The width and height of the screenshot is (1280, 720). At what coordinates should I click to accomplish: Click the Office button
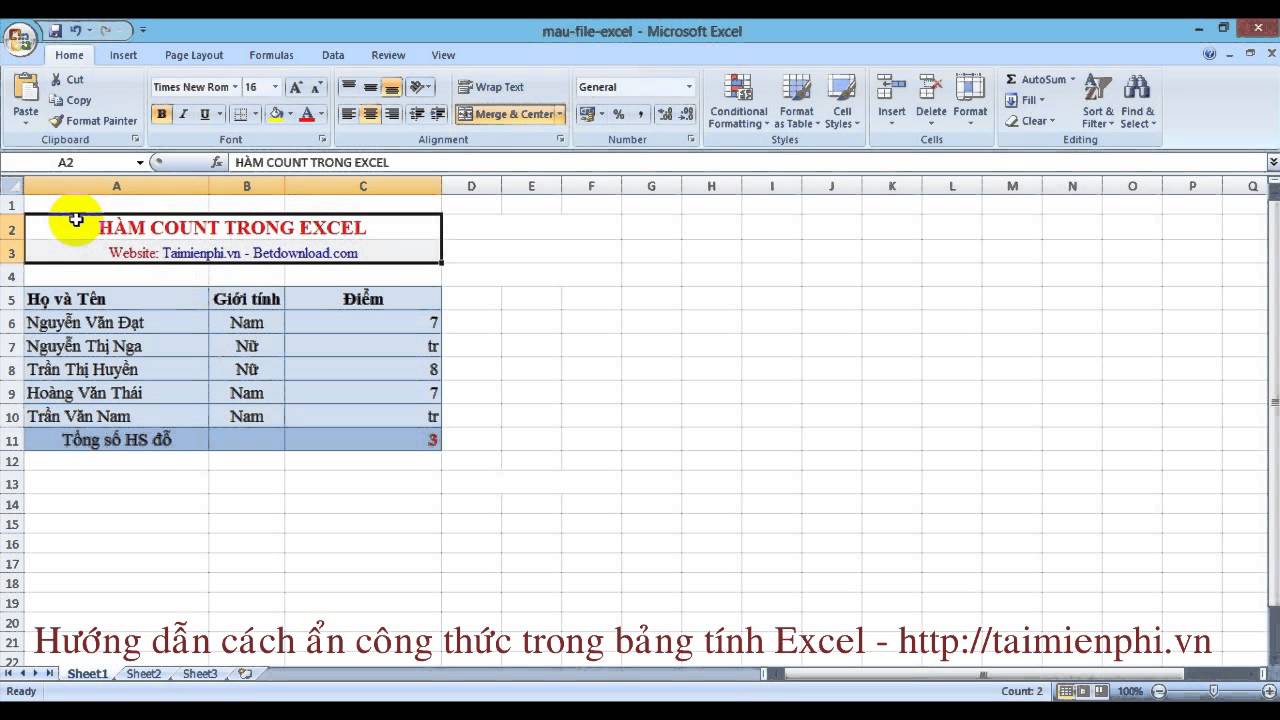(19, 40)
